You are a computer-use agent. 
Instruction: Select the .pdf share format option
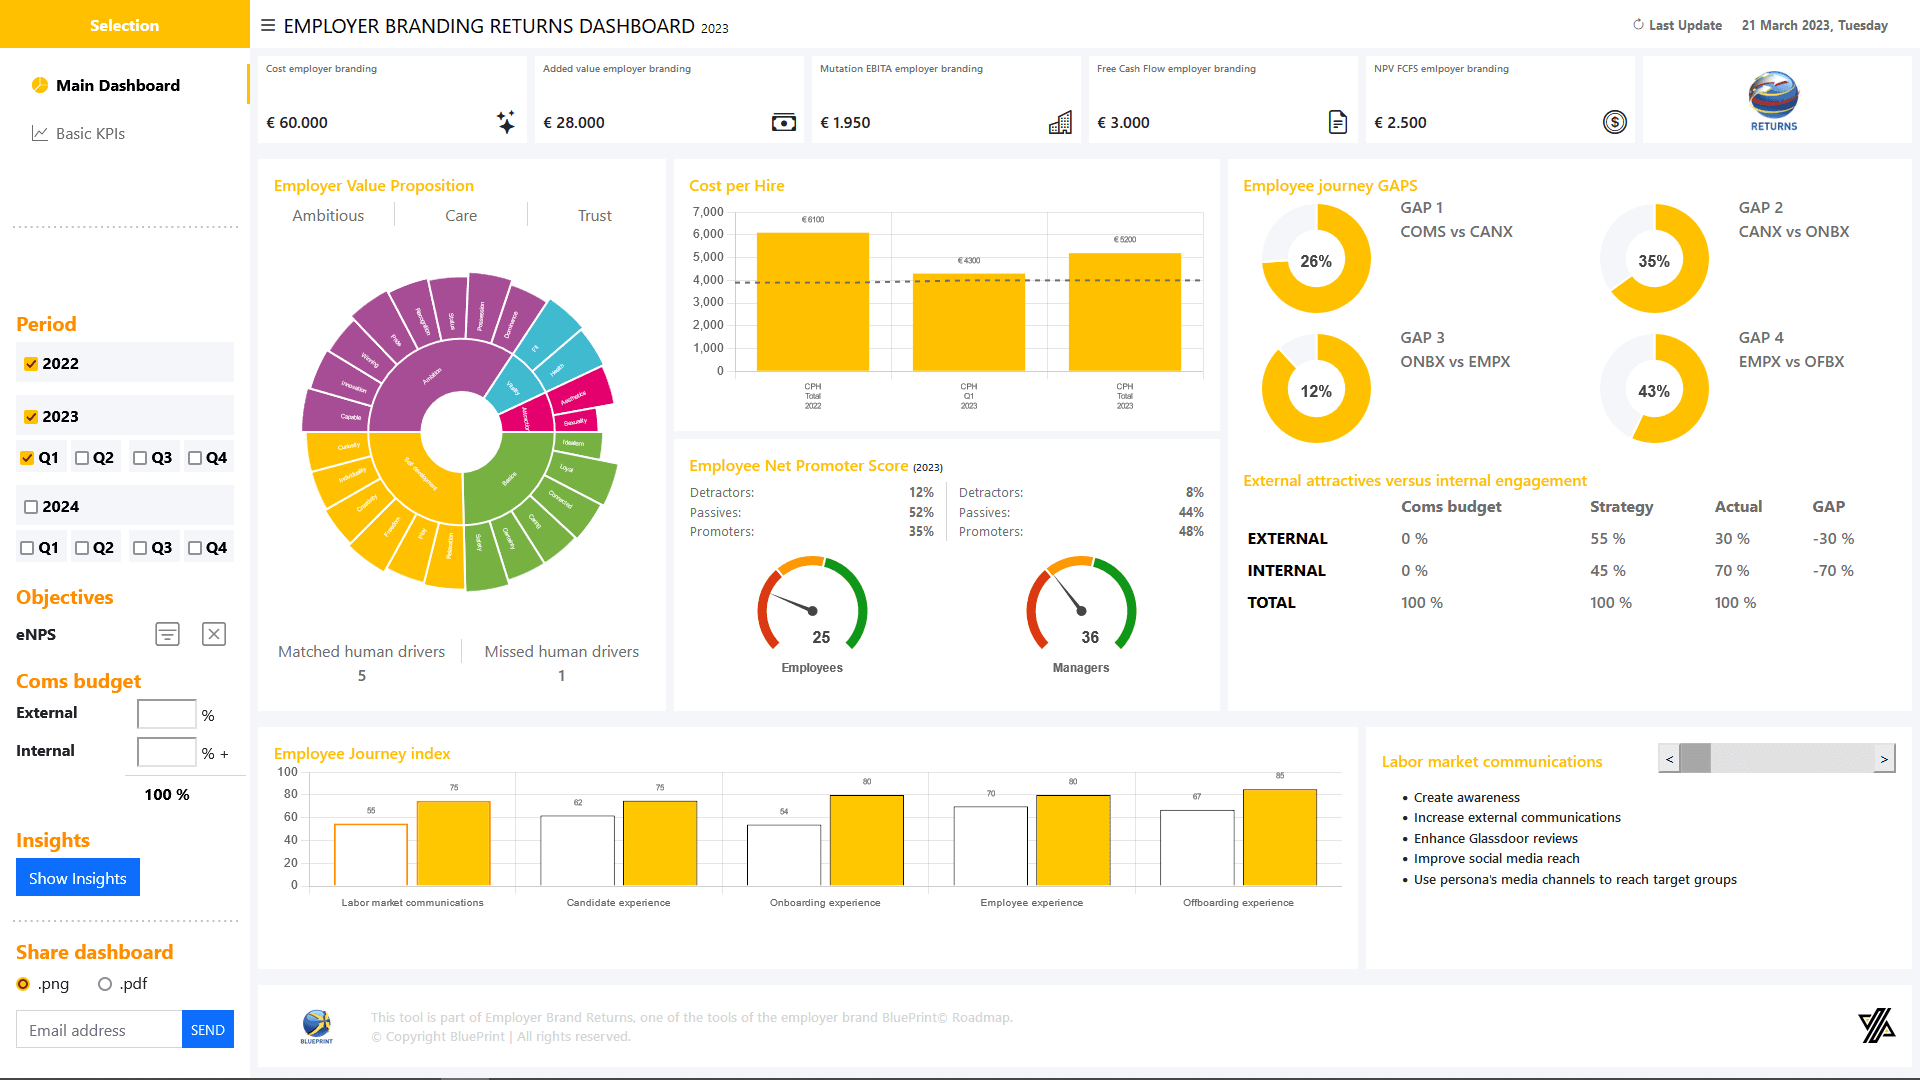pyautogui.click(x=105, y=984)
